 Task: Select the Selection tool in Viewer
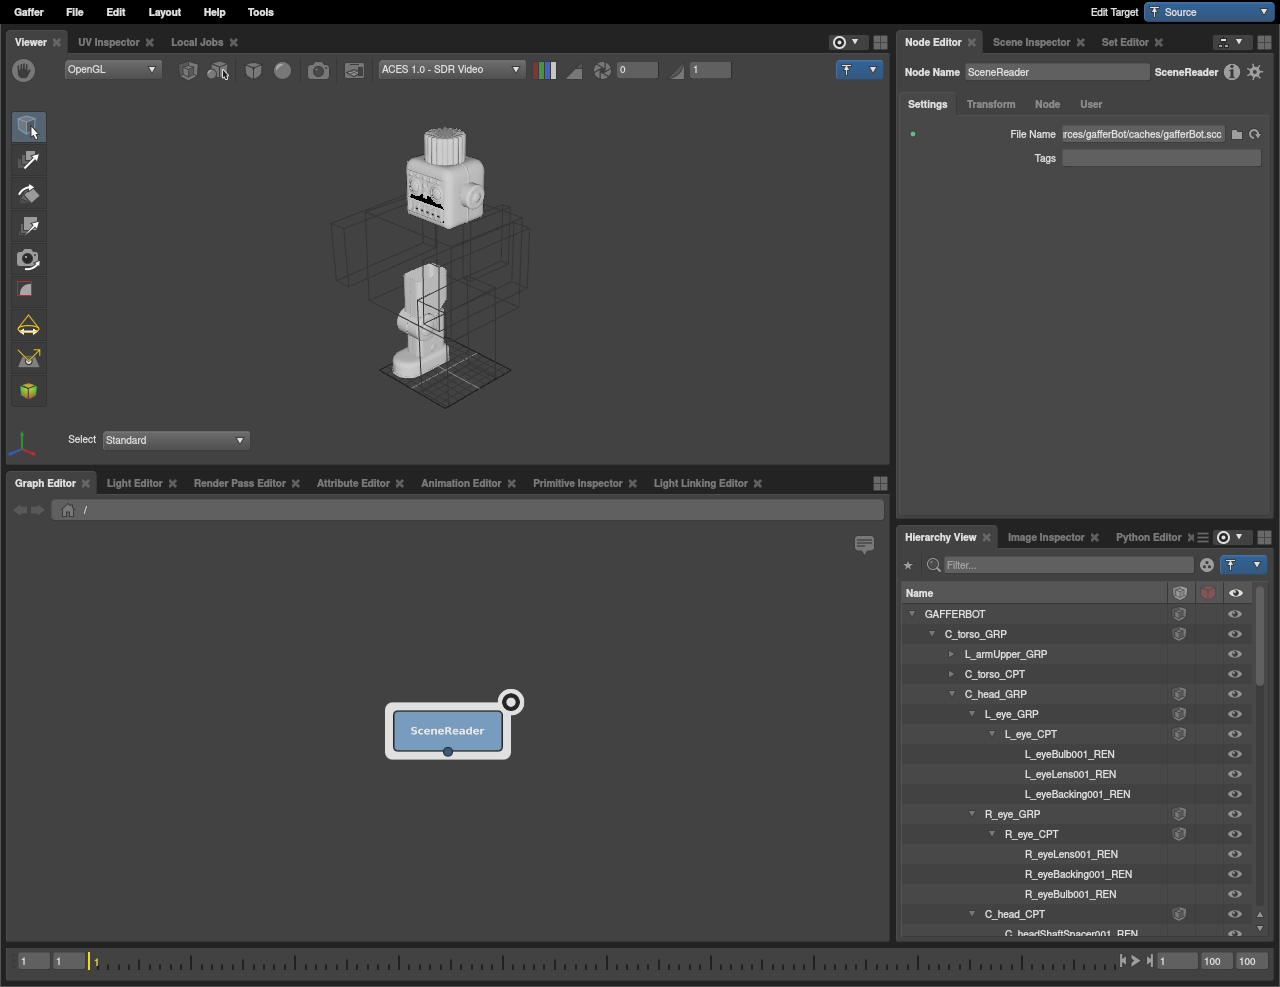(x=28, y=127)
